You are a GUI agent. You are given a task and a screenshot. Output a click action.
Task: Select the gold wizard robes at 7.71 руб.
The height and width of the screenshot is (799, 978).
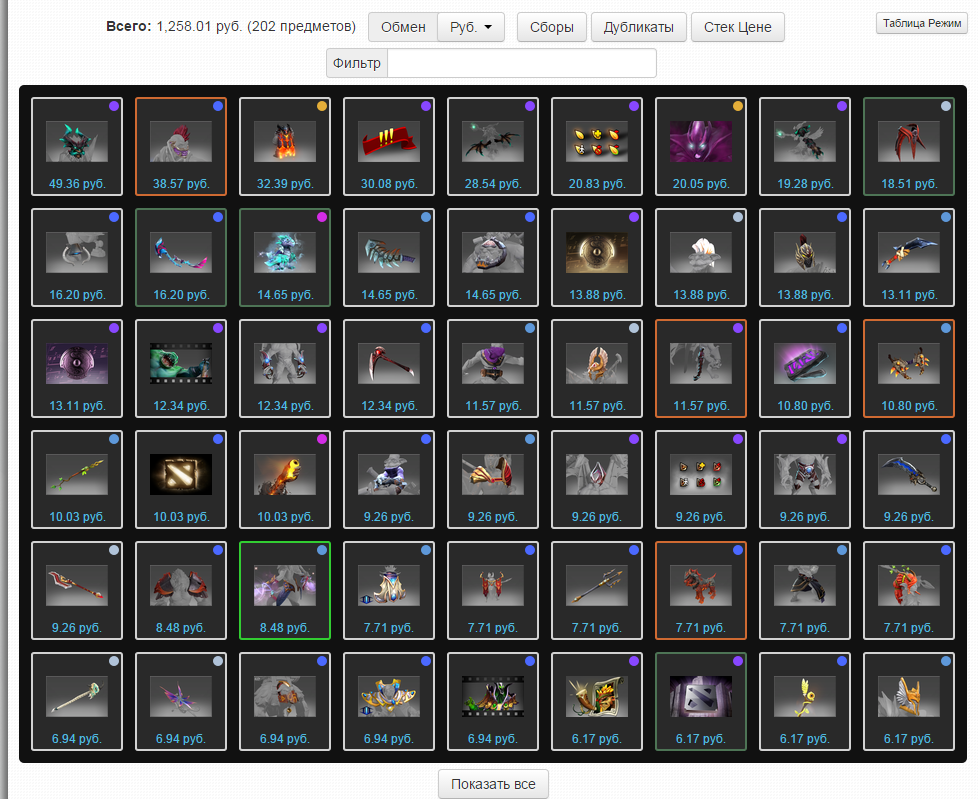click(389, 591)
